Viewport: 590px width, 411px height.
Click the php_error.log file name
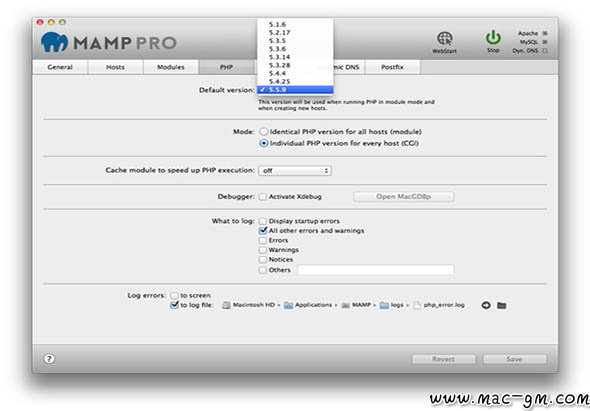coord(444,305)
